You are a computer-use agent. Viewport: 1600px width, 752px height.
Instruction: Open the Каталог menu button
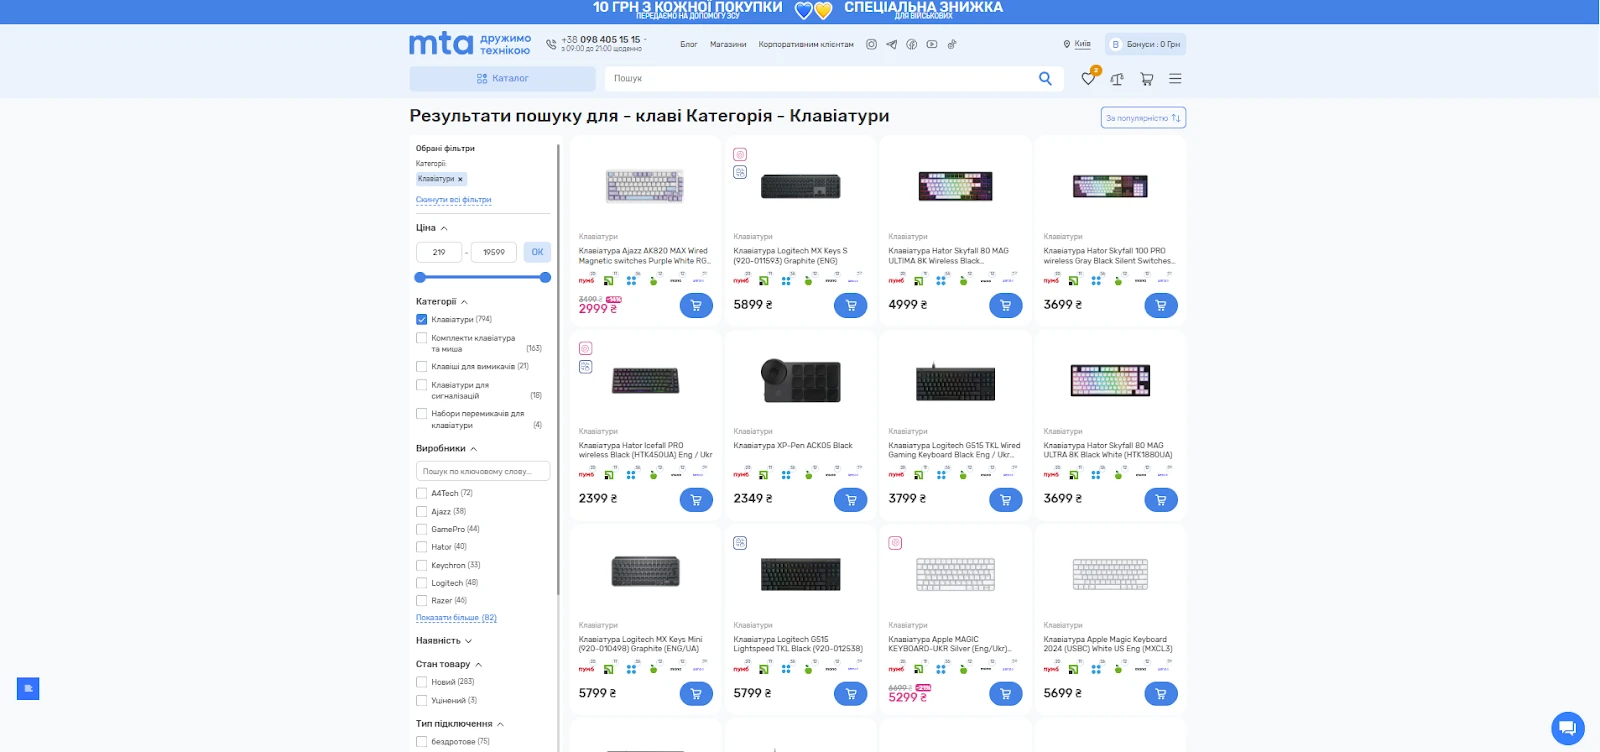[503, 78]
